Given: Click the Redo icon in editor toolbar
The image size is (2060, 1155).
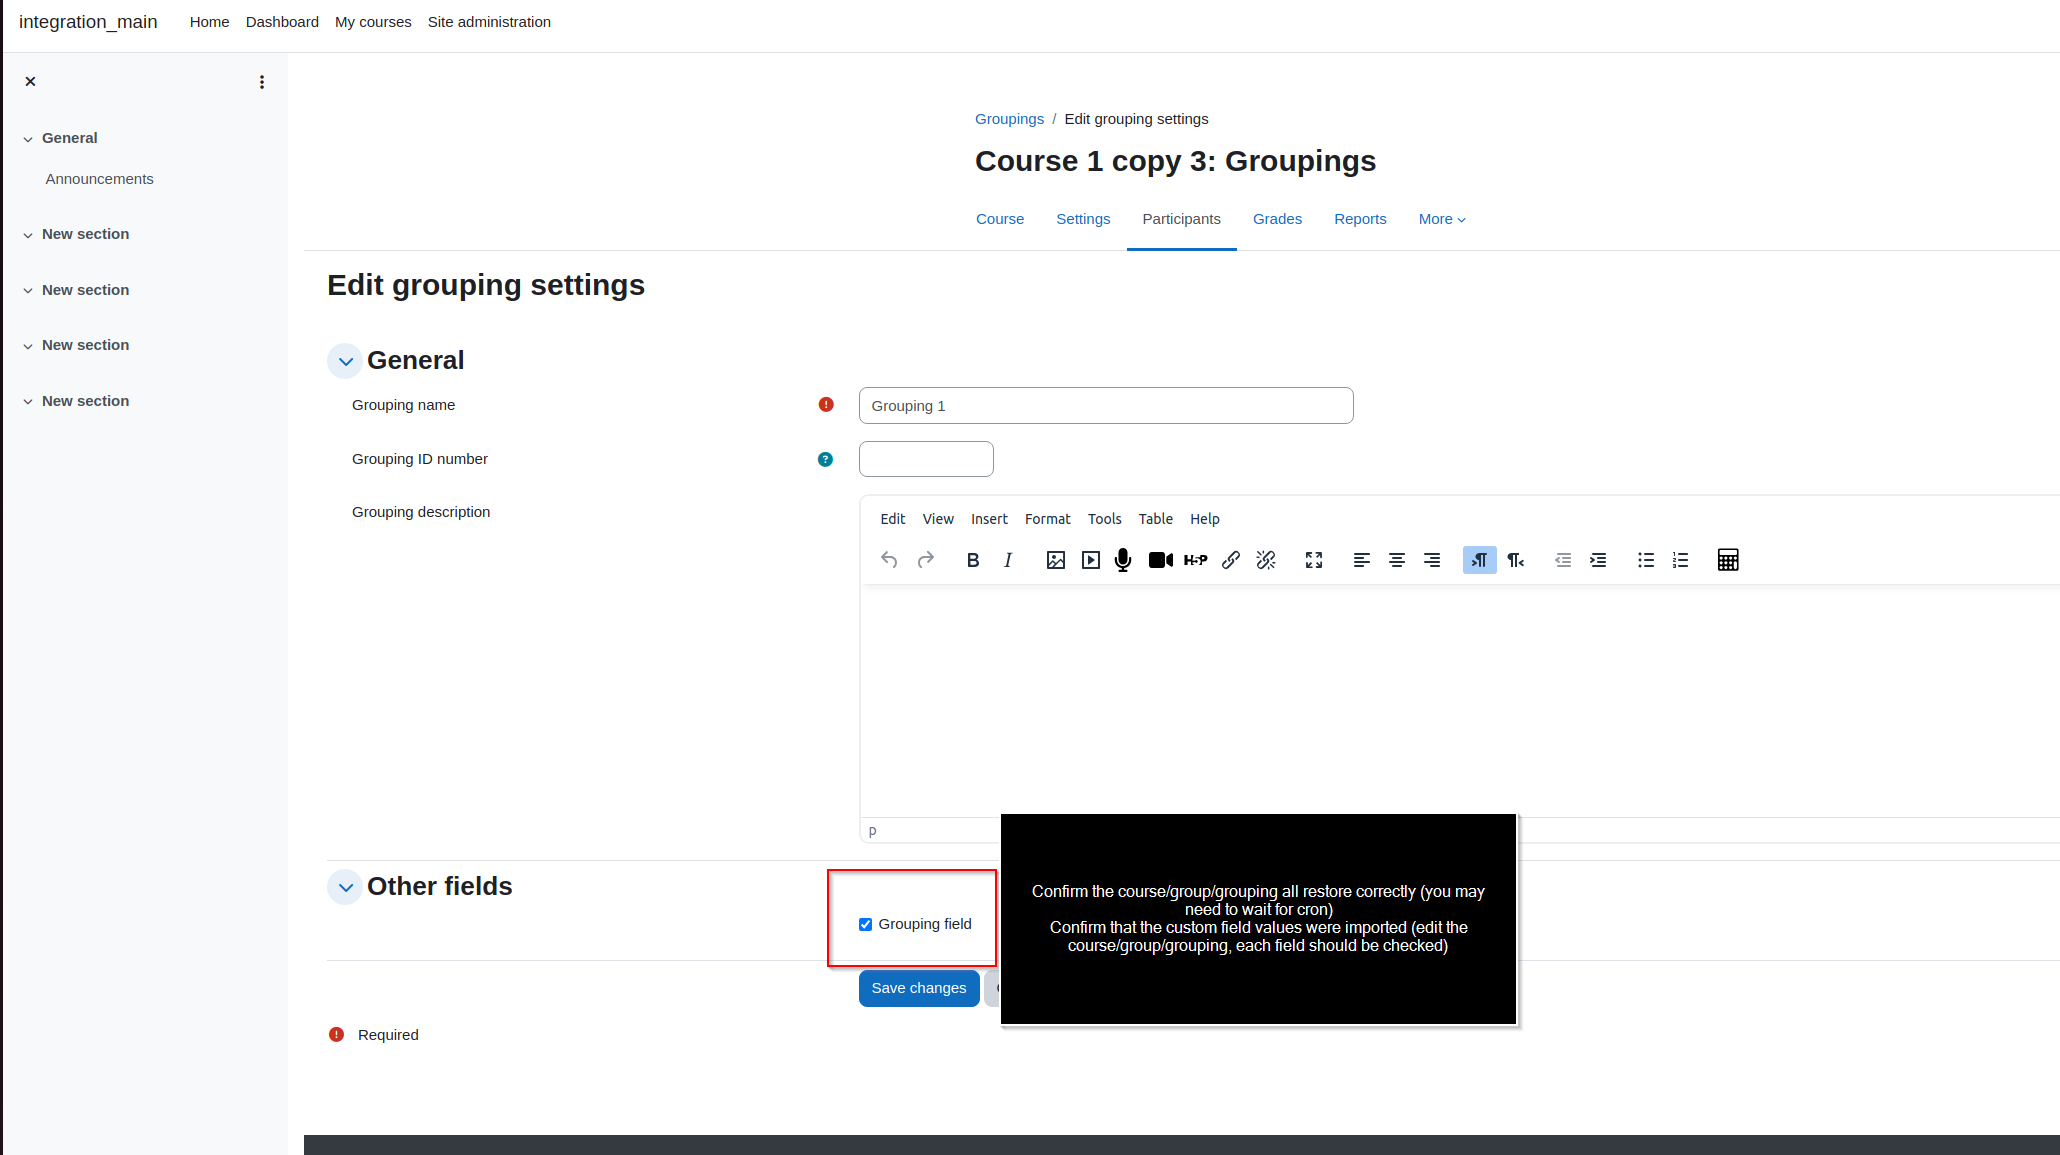Looking at the screenshot, I should (926, 560).
